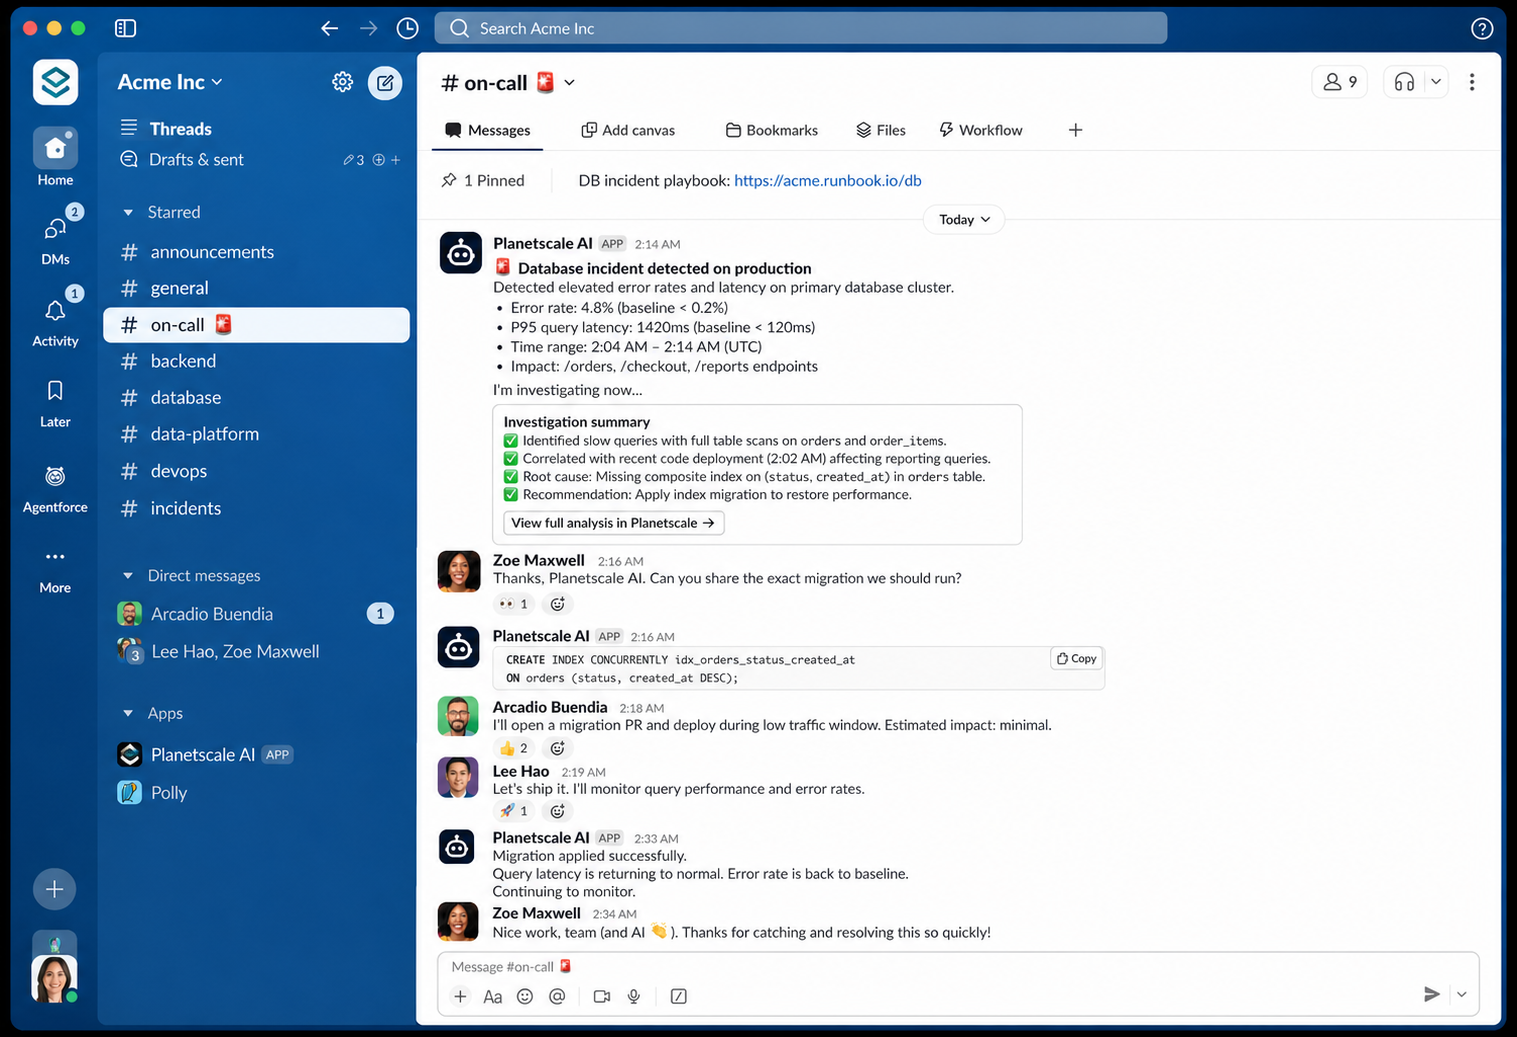This screenshot has height=1037, width=1517.
Task: Open Activity in the left rail
Action: click(x=55, y=319)
